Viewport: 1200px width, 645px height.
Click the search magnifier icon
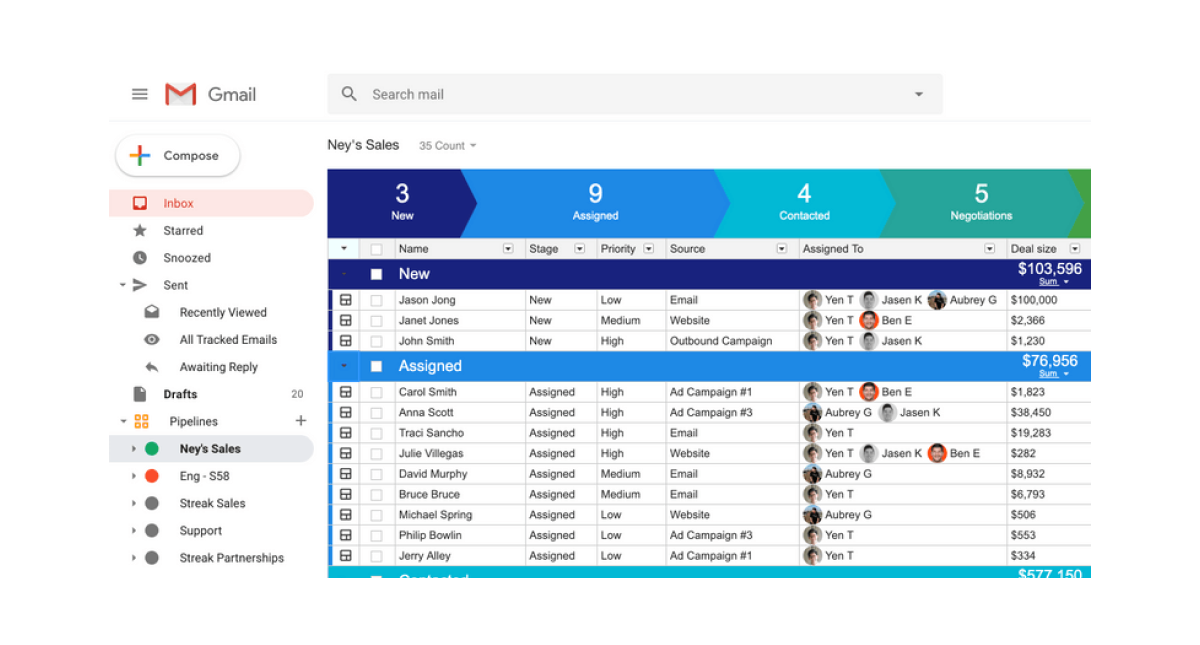[349, 94]
